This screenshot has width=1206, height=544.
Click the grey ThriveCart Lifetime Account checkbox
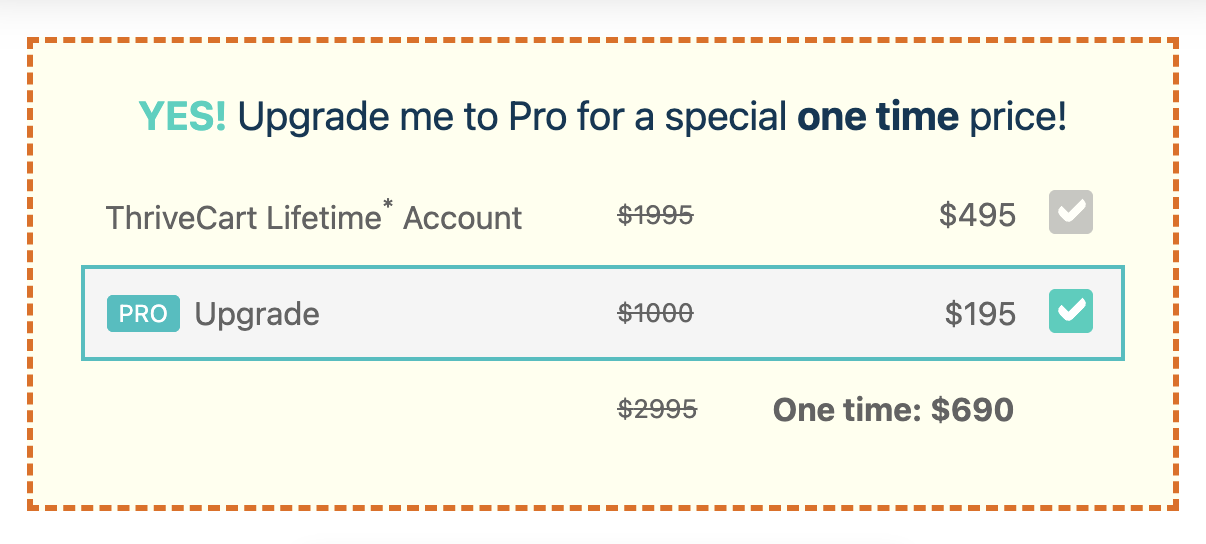[1070, 212]
